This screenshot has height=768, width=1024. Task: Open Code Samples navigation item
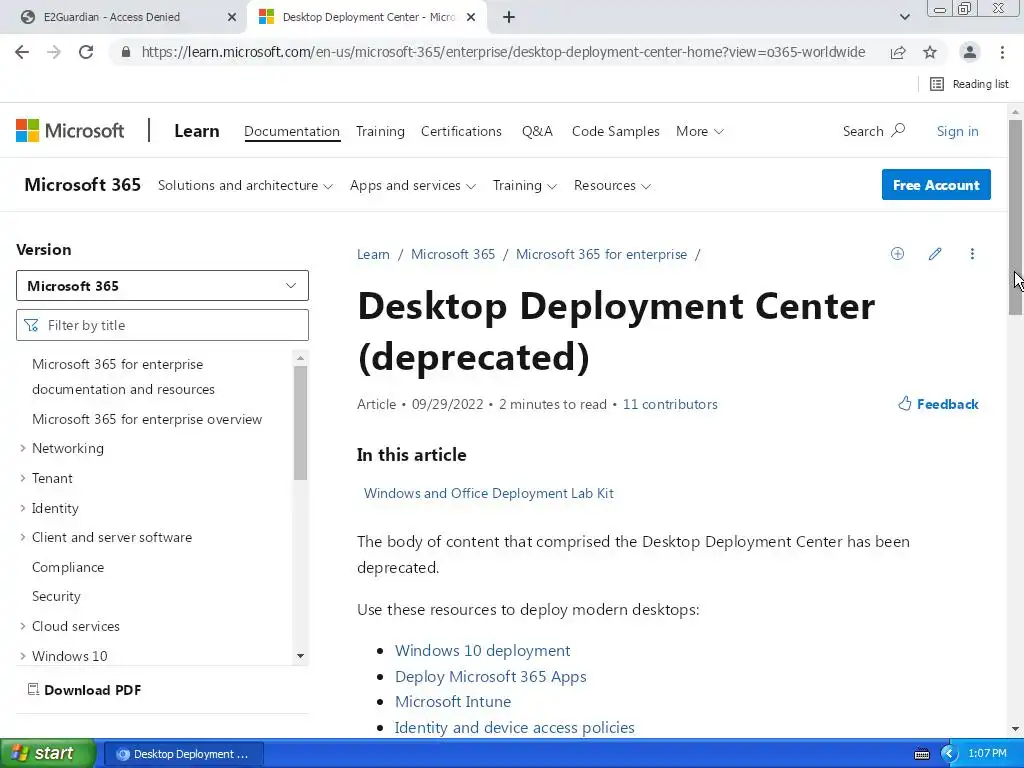tap(615, 131)
